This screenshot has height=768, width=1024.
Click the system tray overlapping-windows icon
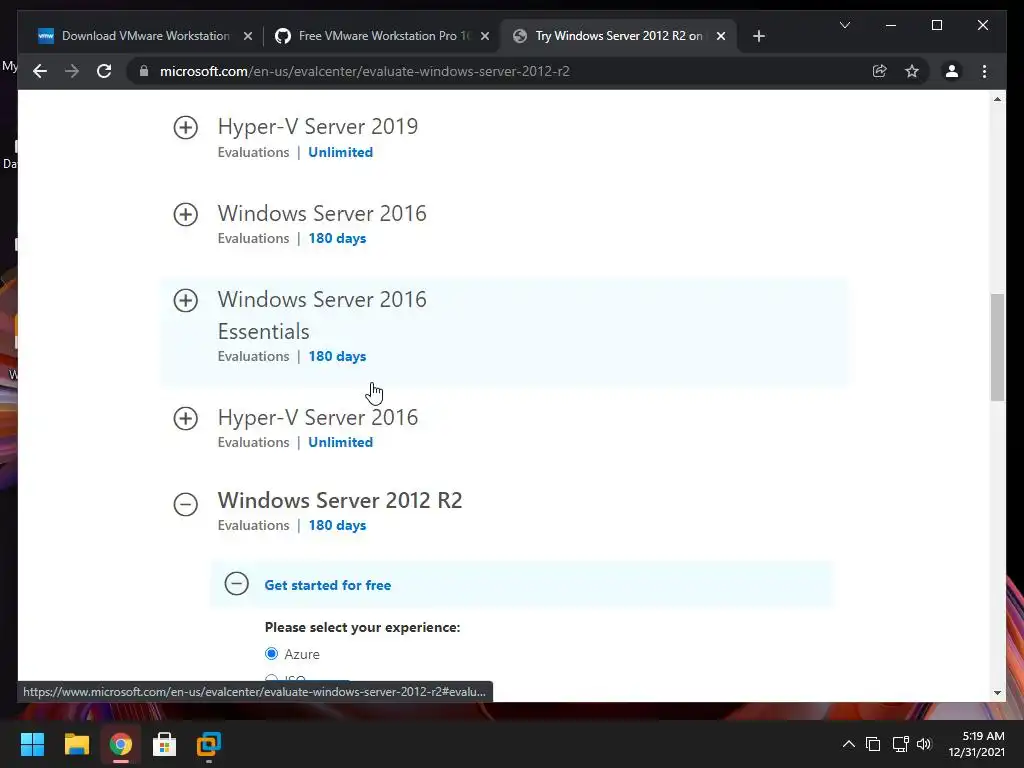click(873, 744)
